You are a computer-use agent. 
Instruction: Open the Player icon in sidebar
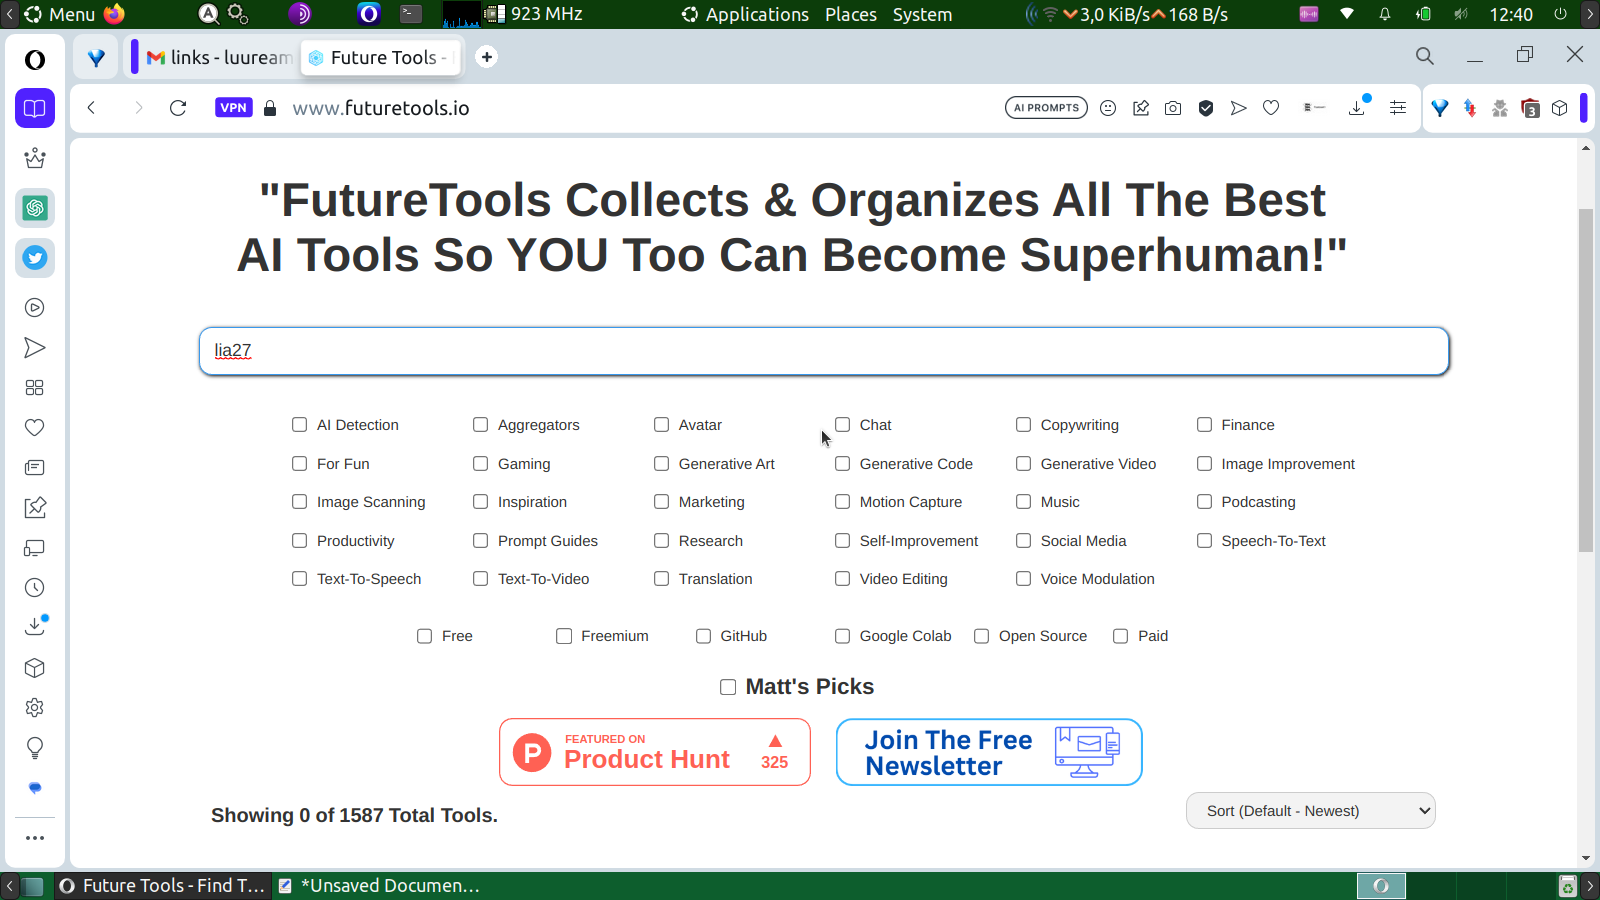pyautogui.click(x=35, y=308)
